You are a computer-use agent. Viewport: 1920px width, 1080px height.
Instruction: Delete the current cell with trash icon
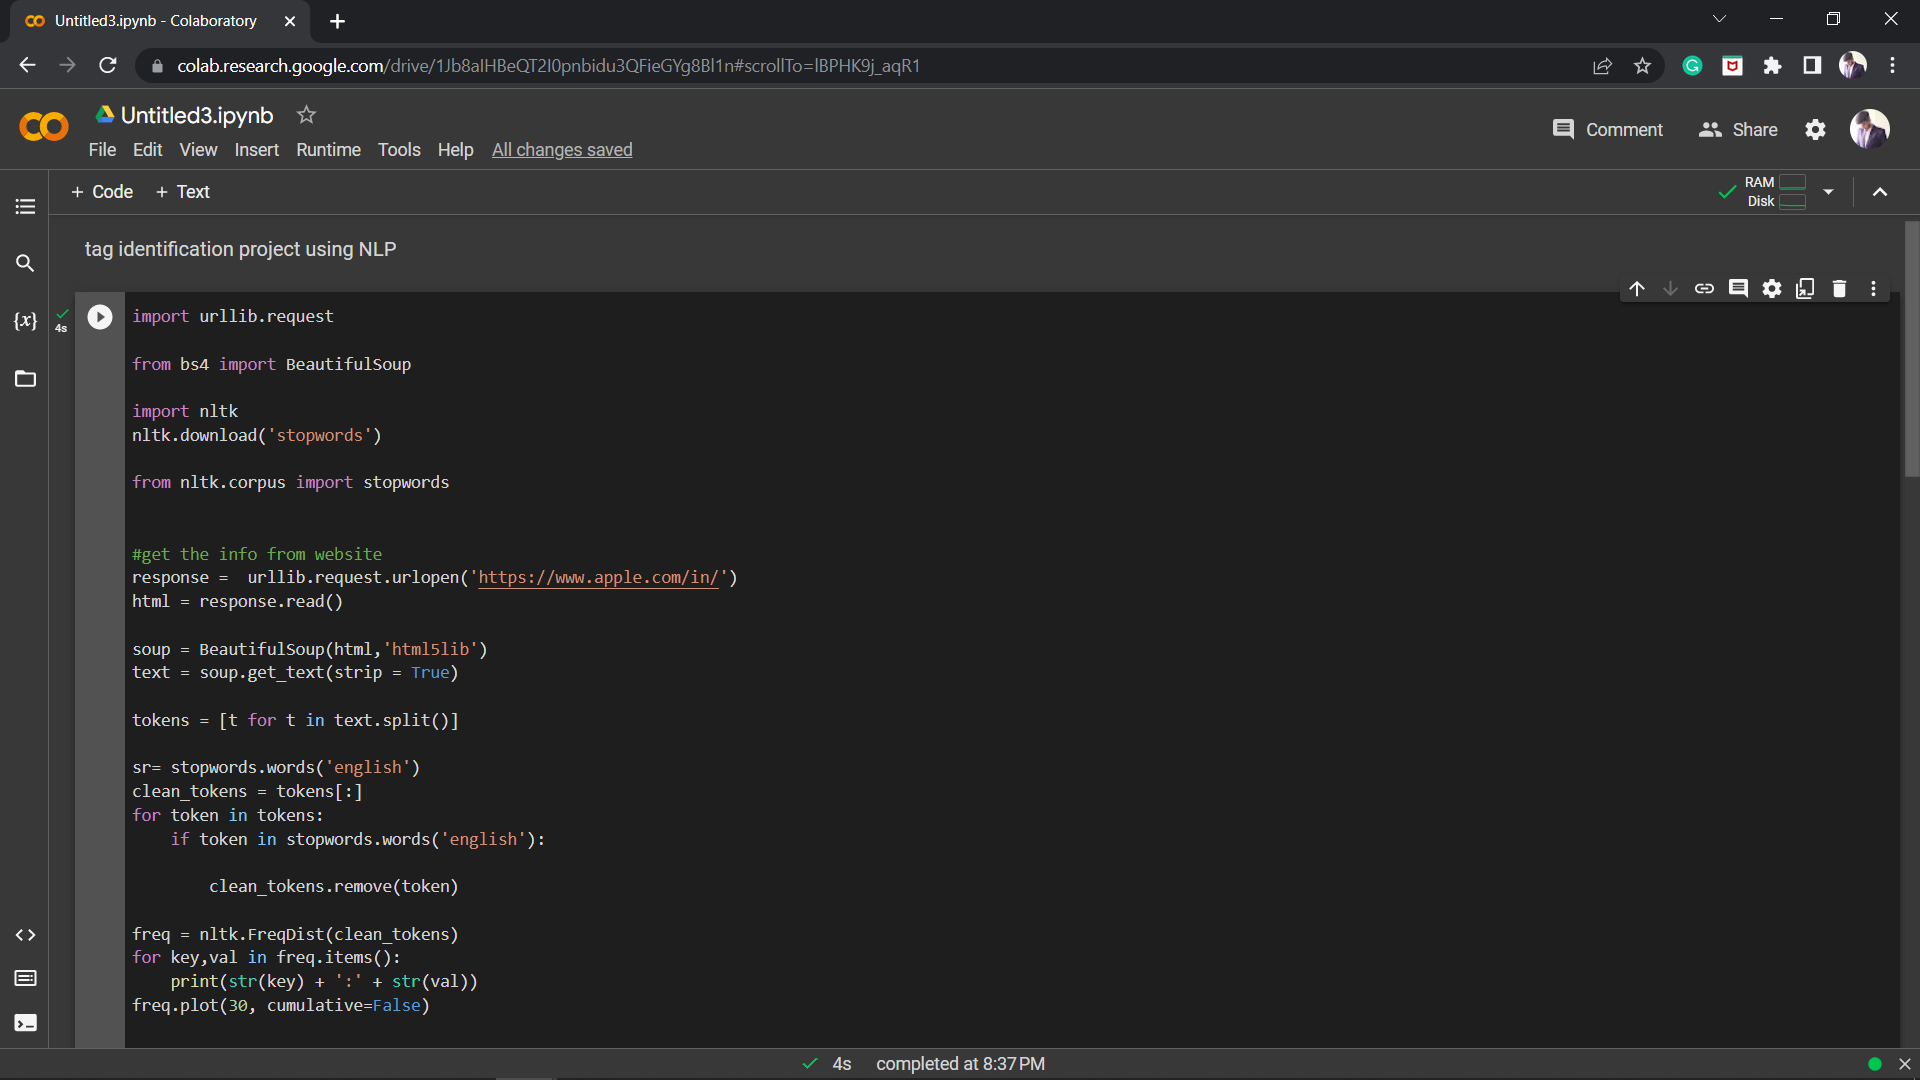1839,289
